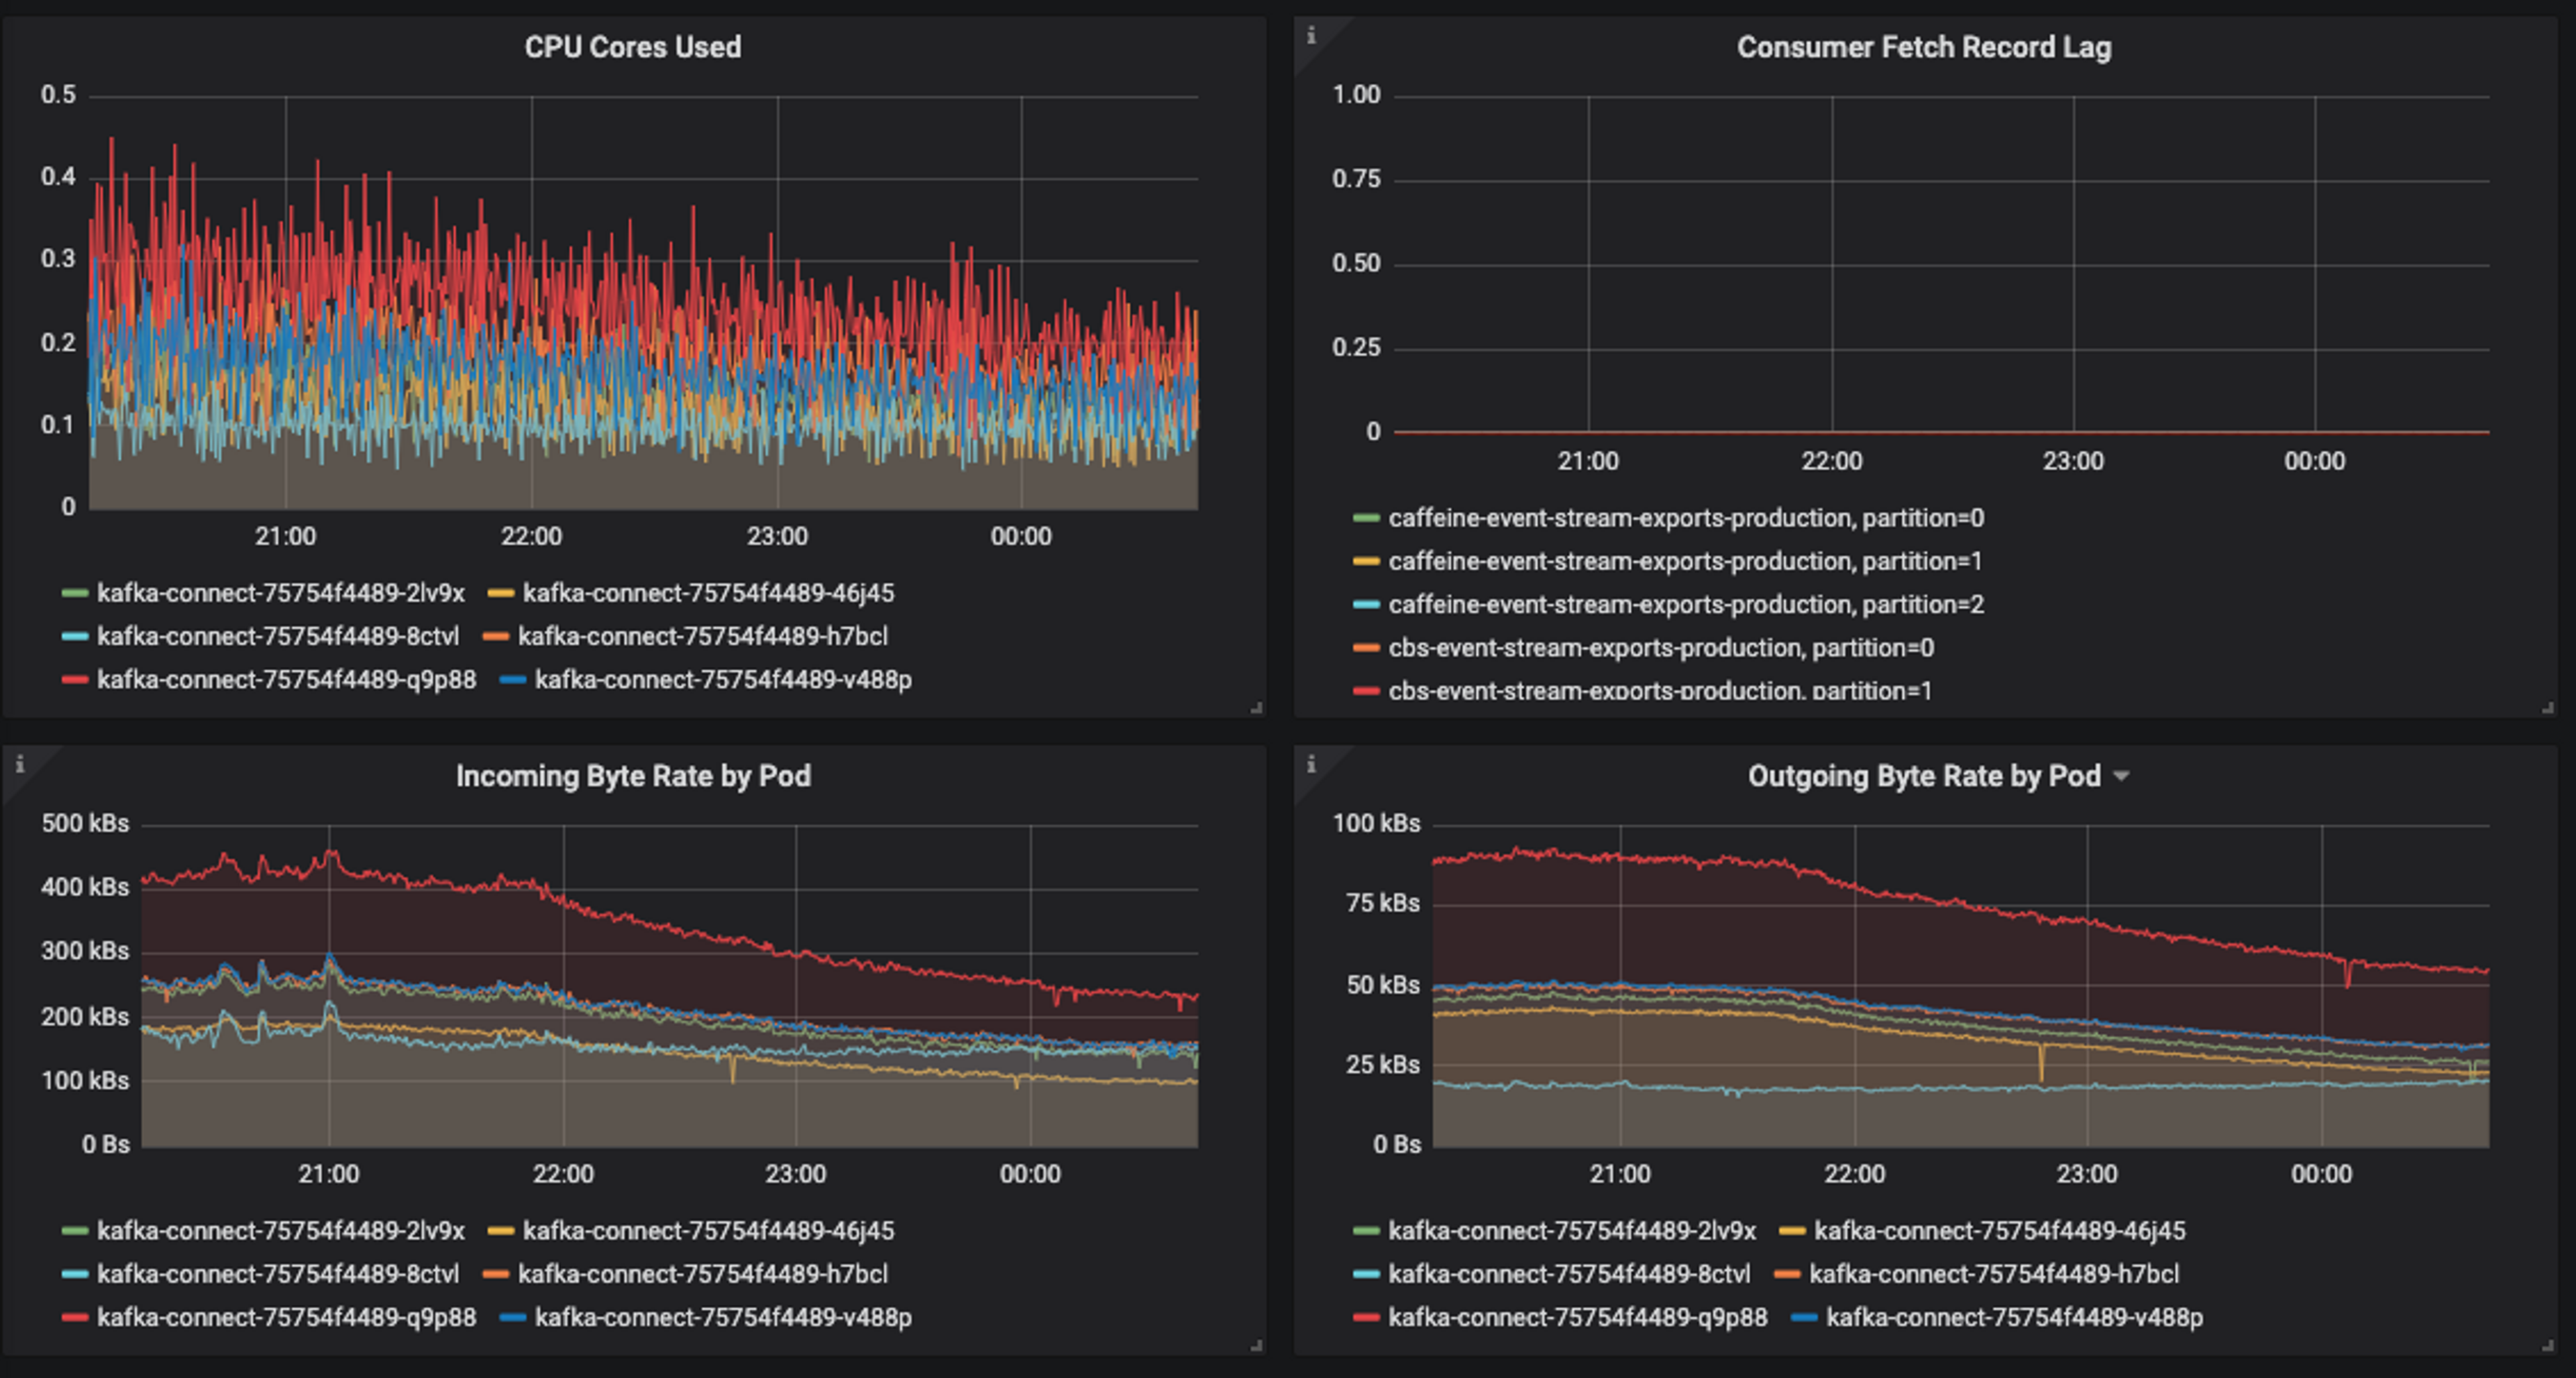Click red swatch for cbs partition=1
This screenshot has width=2576, height=1378.
pyautogui.click(x=1366, y=691)
